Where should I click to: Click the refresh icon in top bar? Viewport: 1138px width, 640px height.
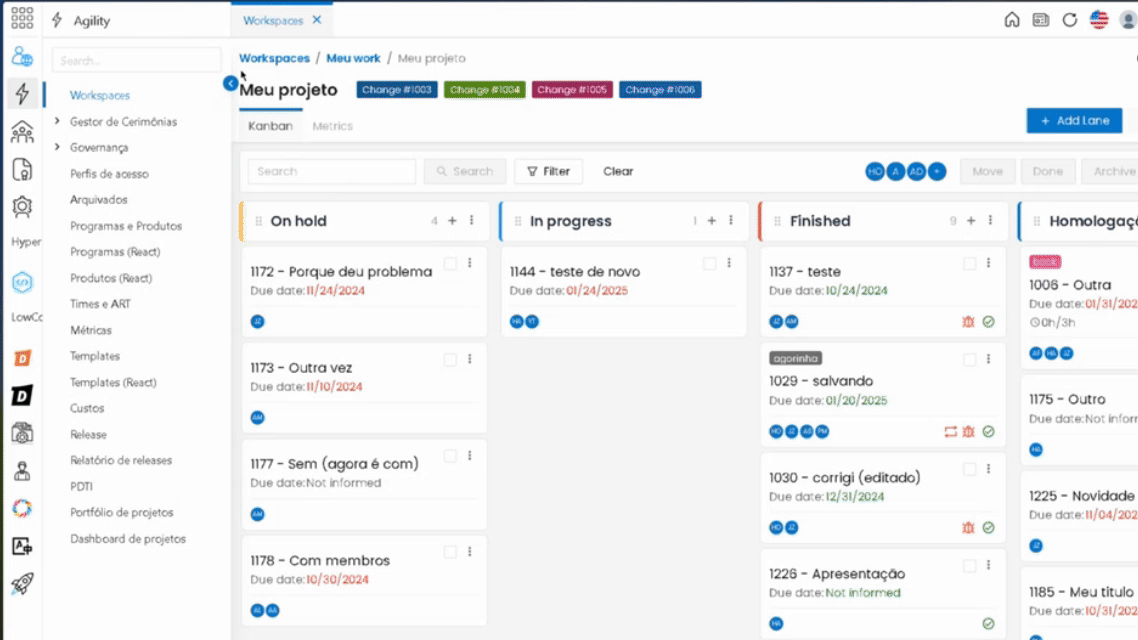coord(1070,20)
